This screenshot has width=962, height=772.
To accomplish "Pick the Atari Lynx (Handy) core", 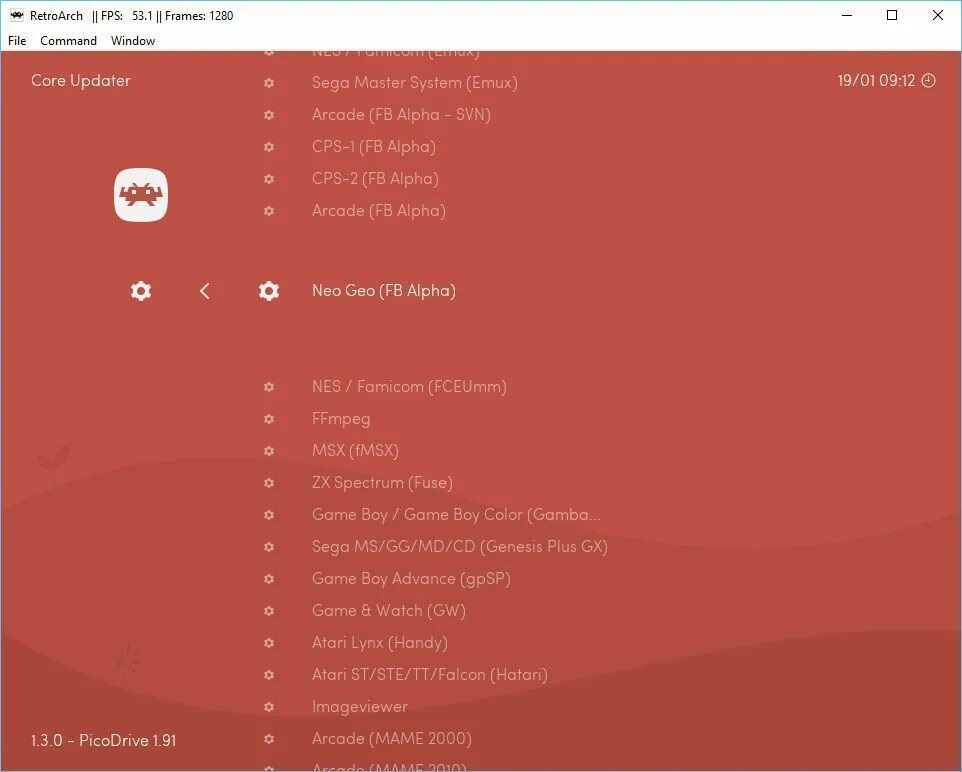I will coord(380,643).
